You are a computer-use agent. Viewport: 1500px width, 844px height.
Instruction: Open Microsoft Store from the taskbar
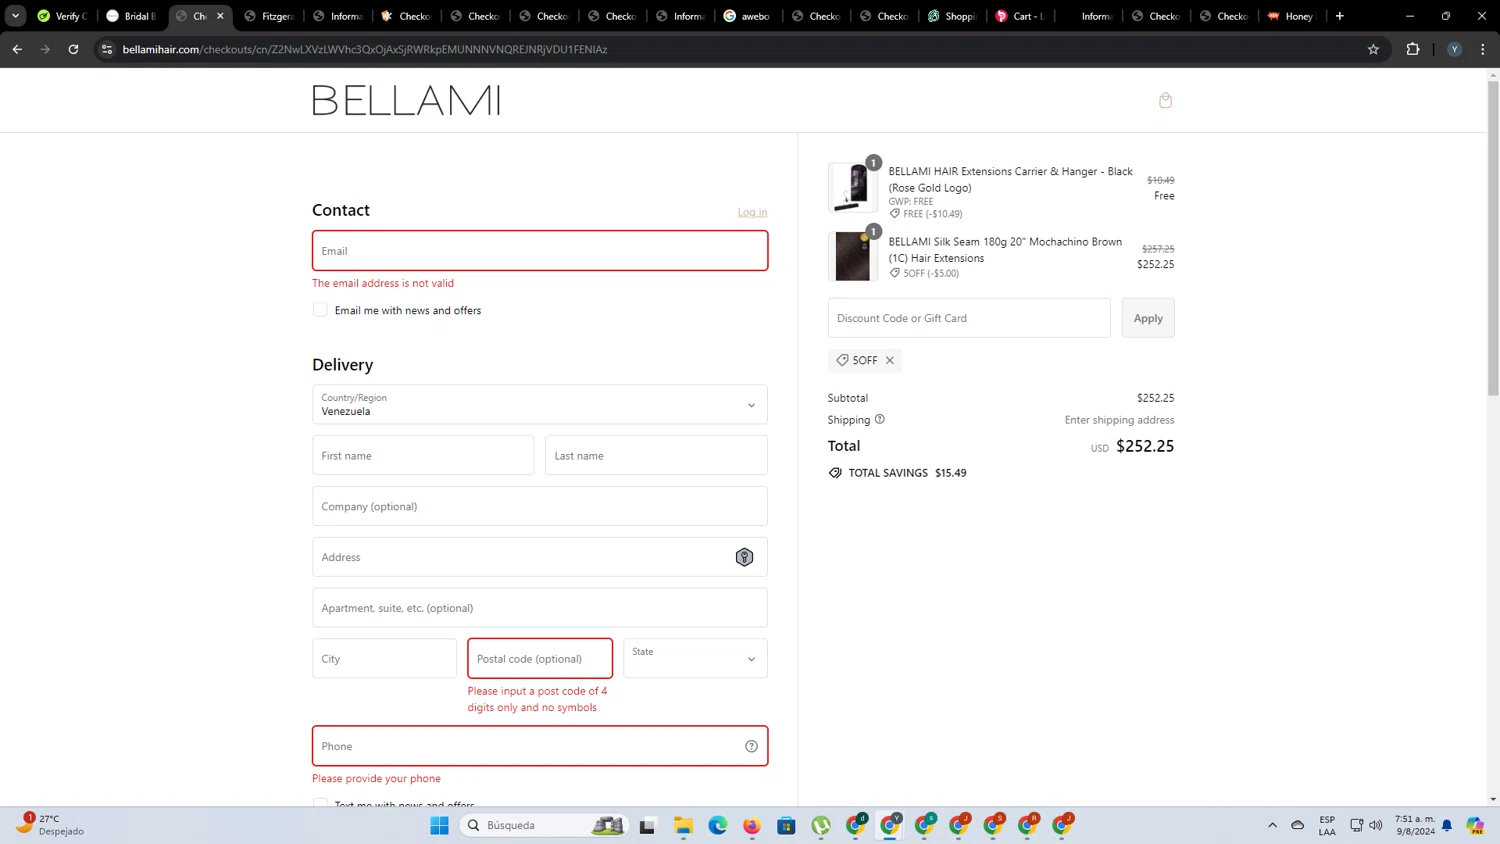(x=787, y=825)
